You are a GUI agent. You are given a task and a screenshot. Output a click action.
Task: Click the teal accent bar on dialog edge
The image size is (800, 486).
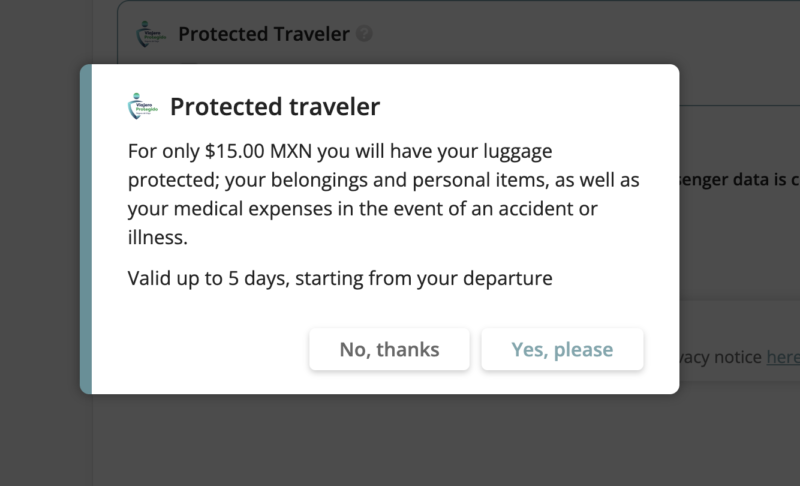coord(86,230)
